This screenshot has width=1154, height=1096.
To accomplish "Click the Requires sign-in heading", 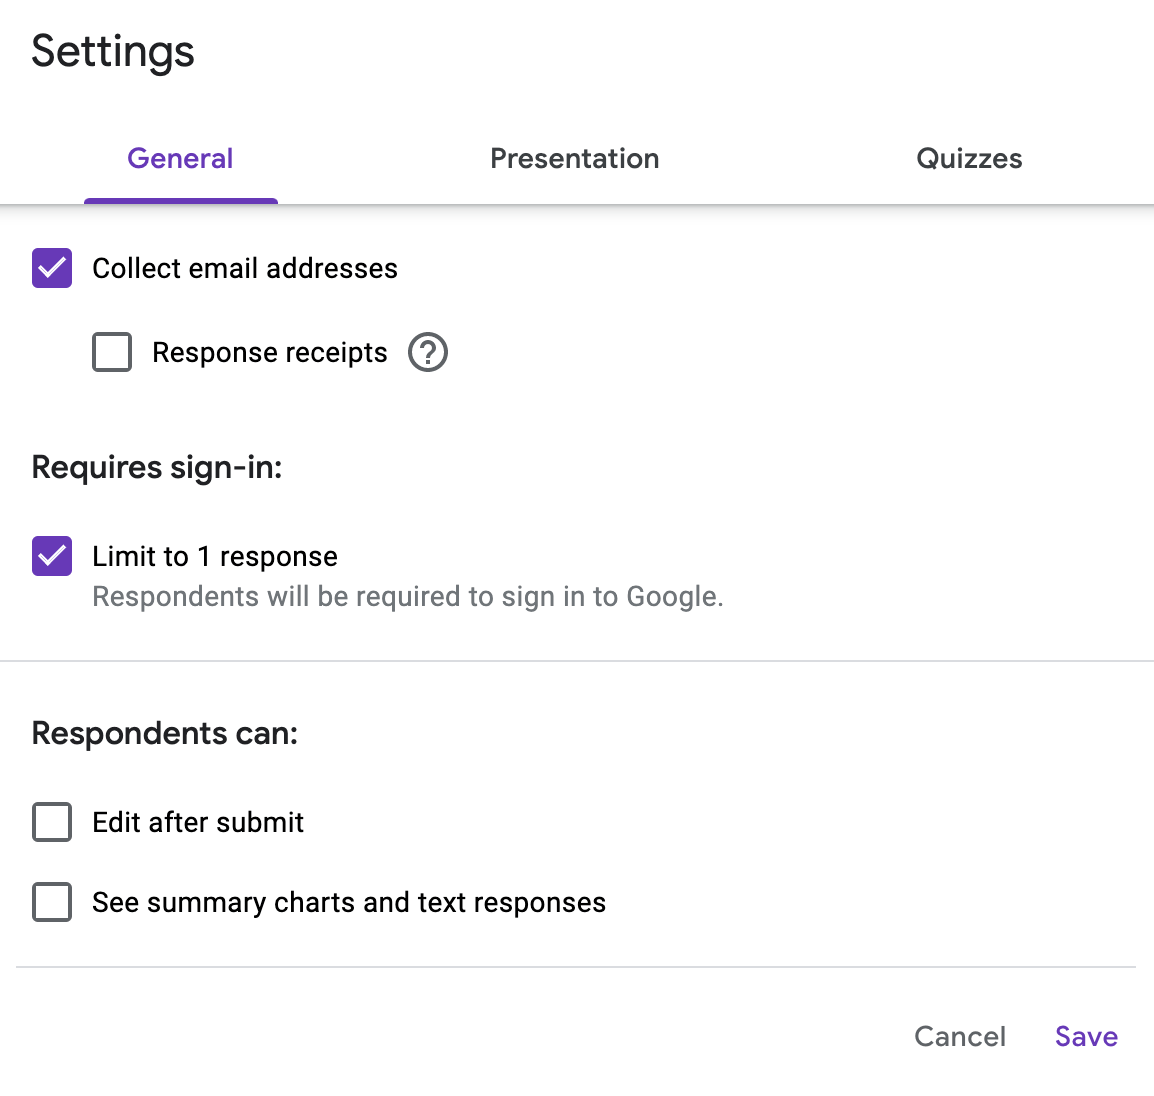I will tap(157, 467).
